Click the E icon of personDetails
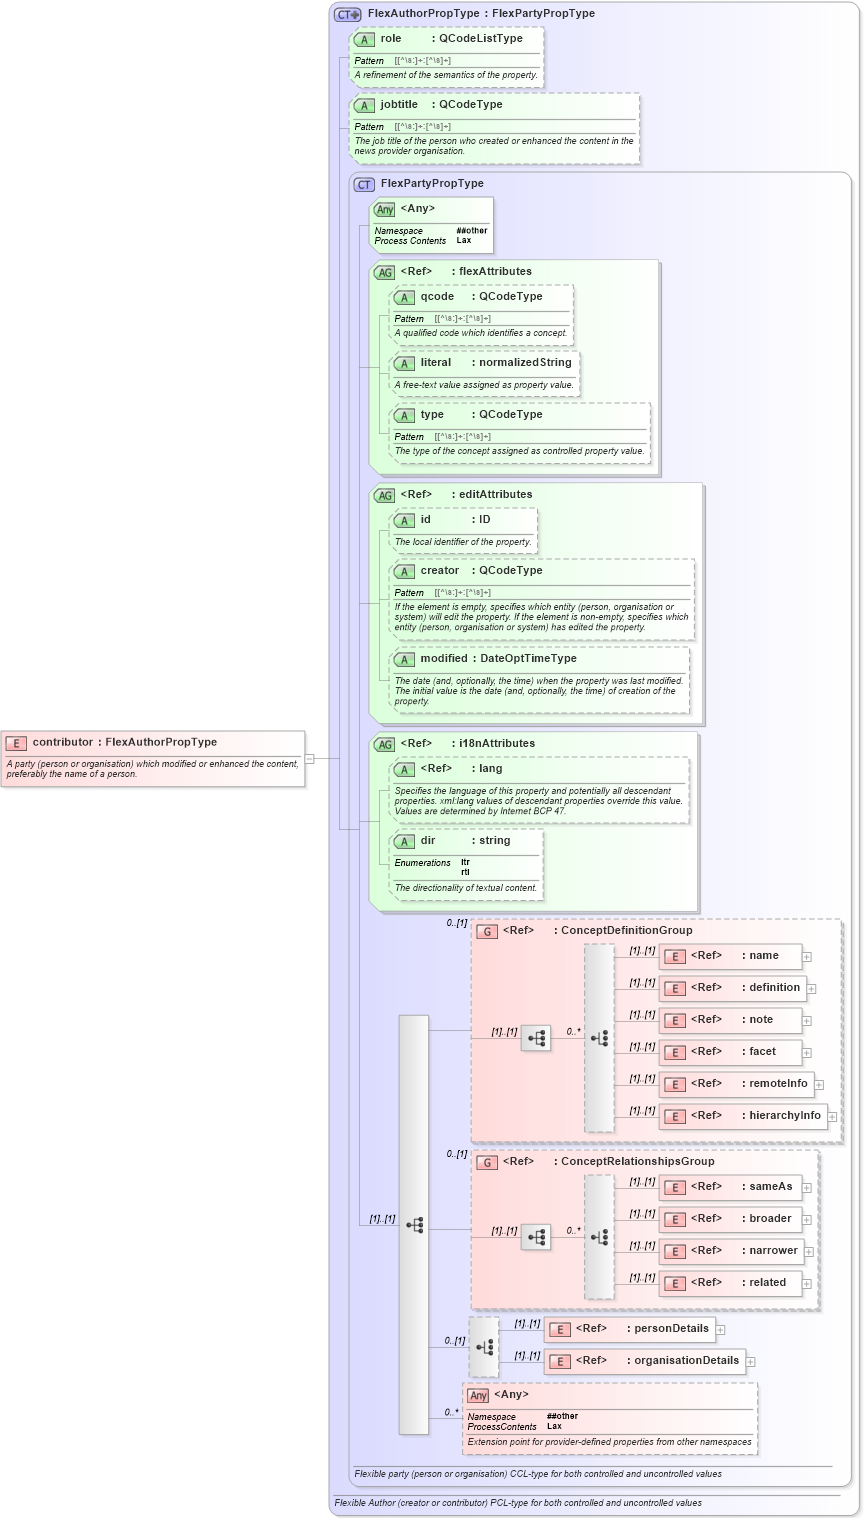This screenshot has height=1518, width=864. [560, 1329]
